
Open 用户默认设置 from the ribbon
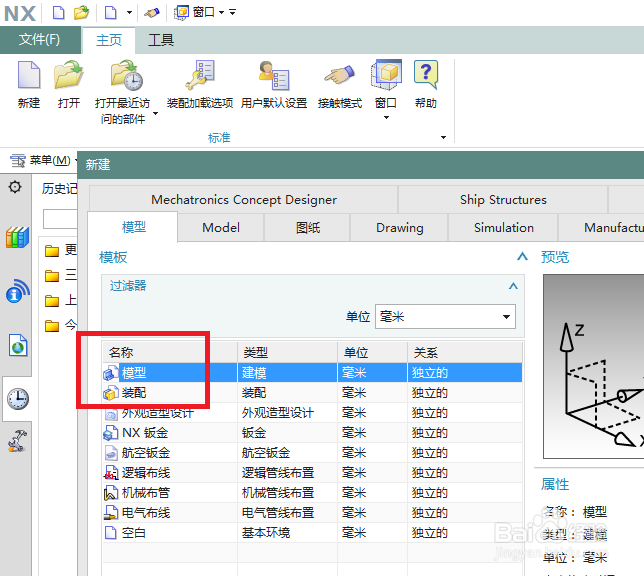(274, 85)
